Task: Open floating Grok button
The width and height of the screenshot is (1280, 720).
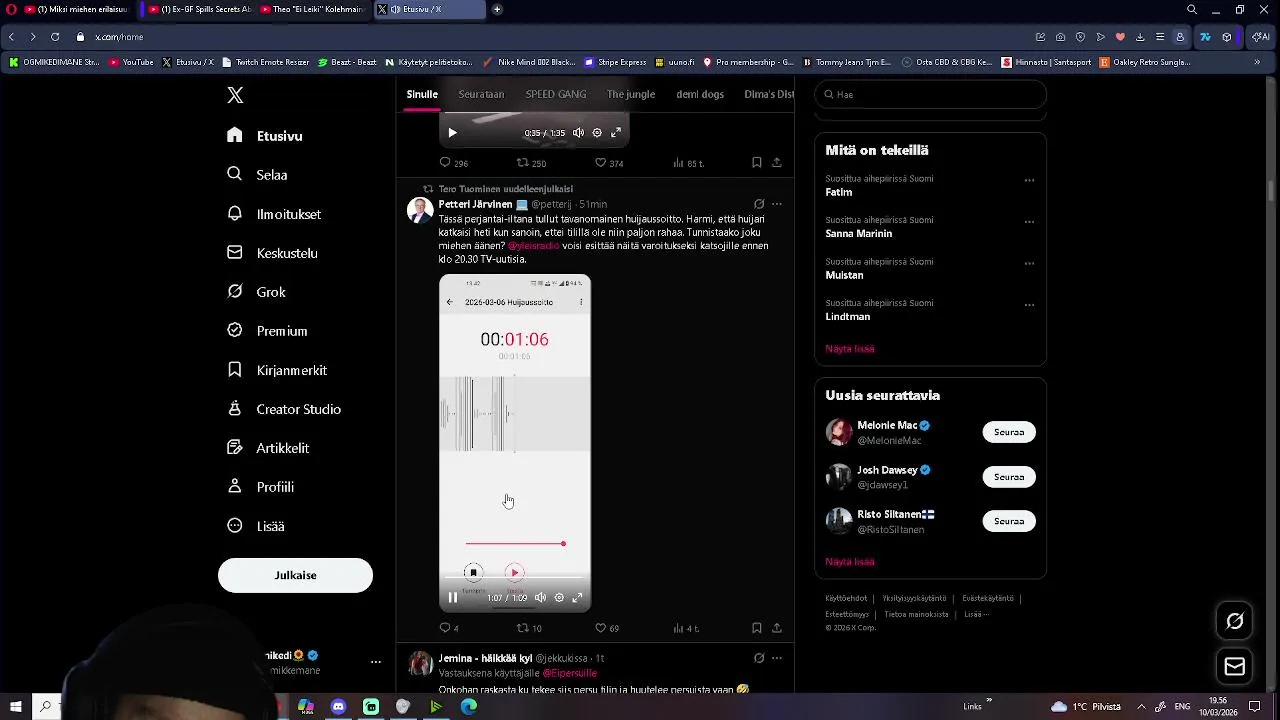Action: click(x=1235, y=621)
